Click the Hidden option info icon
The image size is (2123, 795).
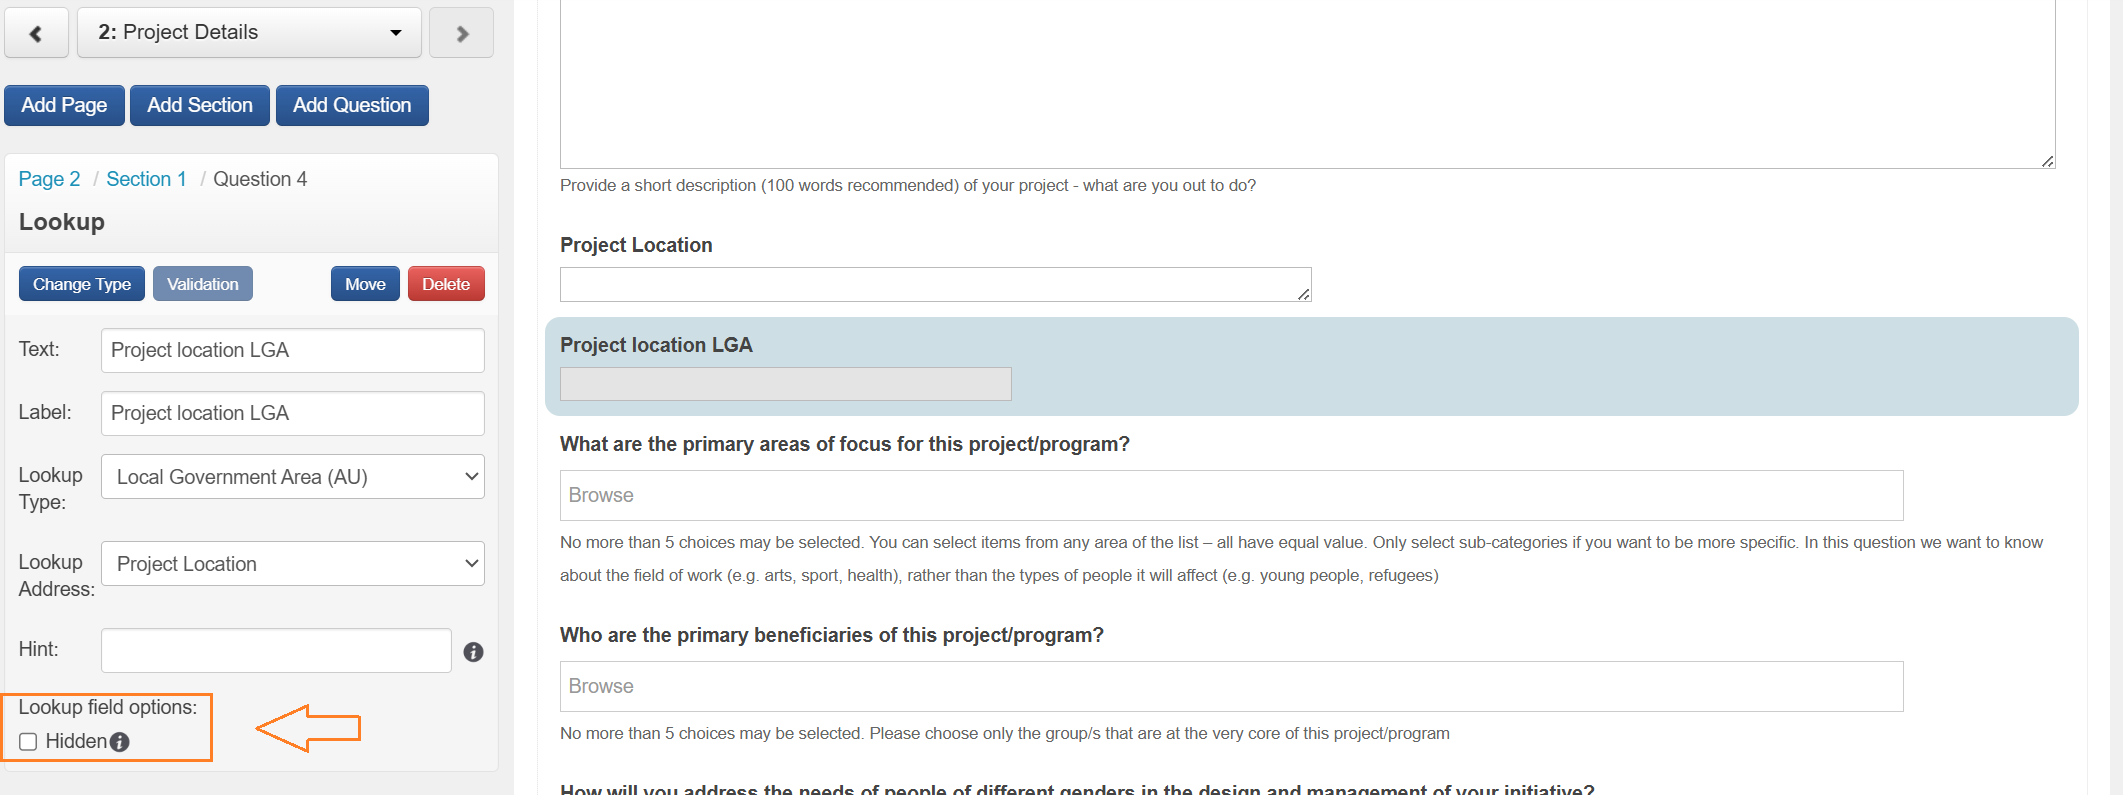pyautogui.click(x=120, y=742)
